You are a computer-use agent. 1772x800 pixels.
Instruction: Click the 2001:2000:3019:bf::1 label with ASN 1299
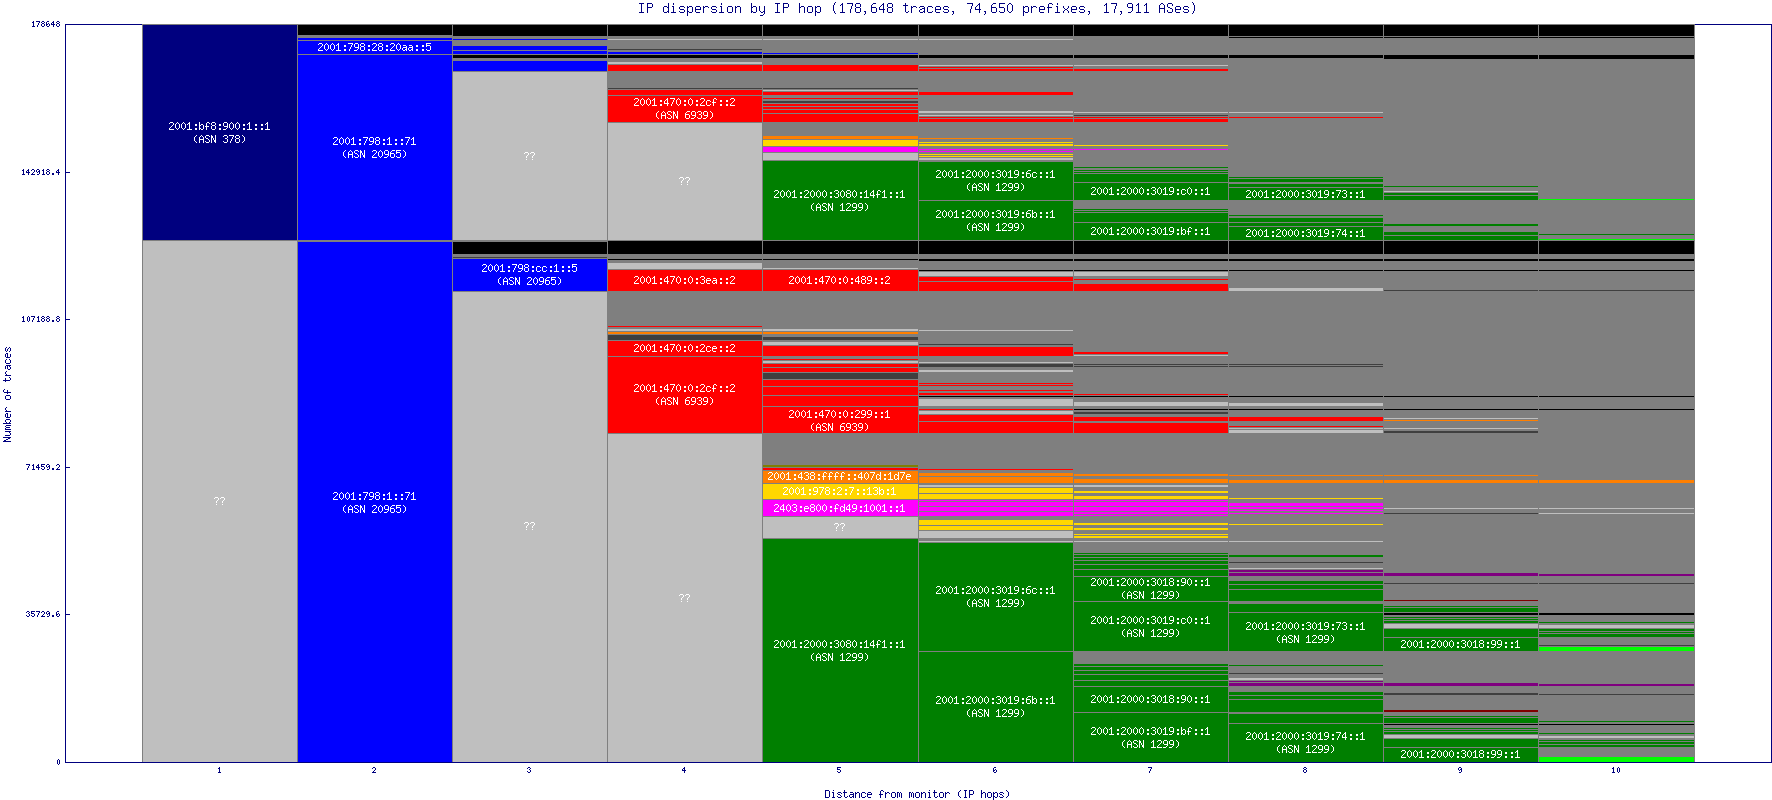[1150, 737]
